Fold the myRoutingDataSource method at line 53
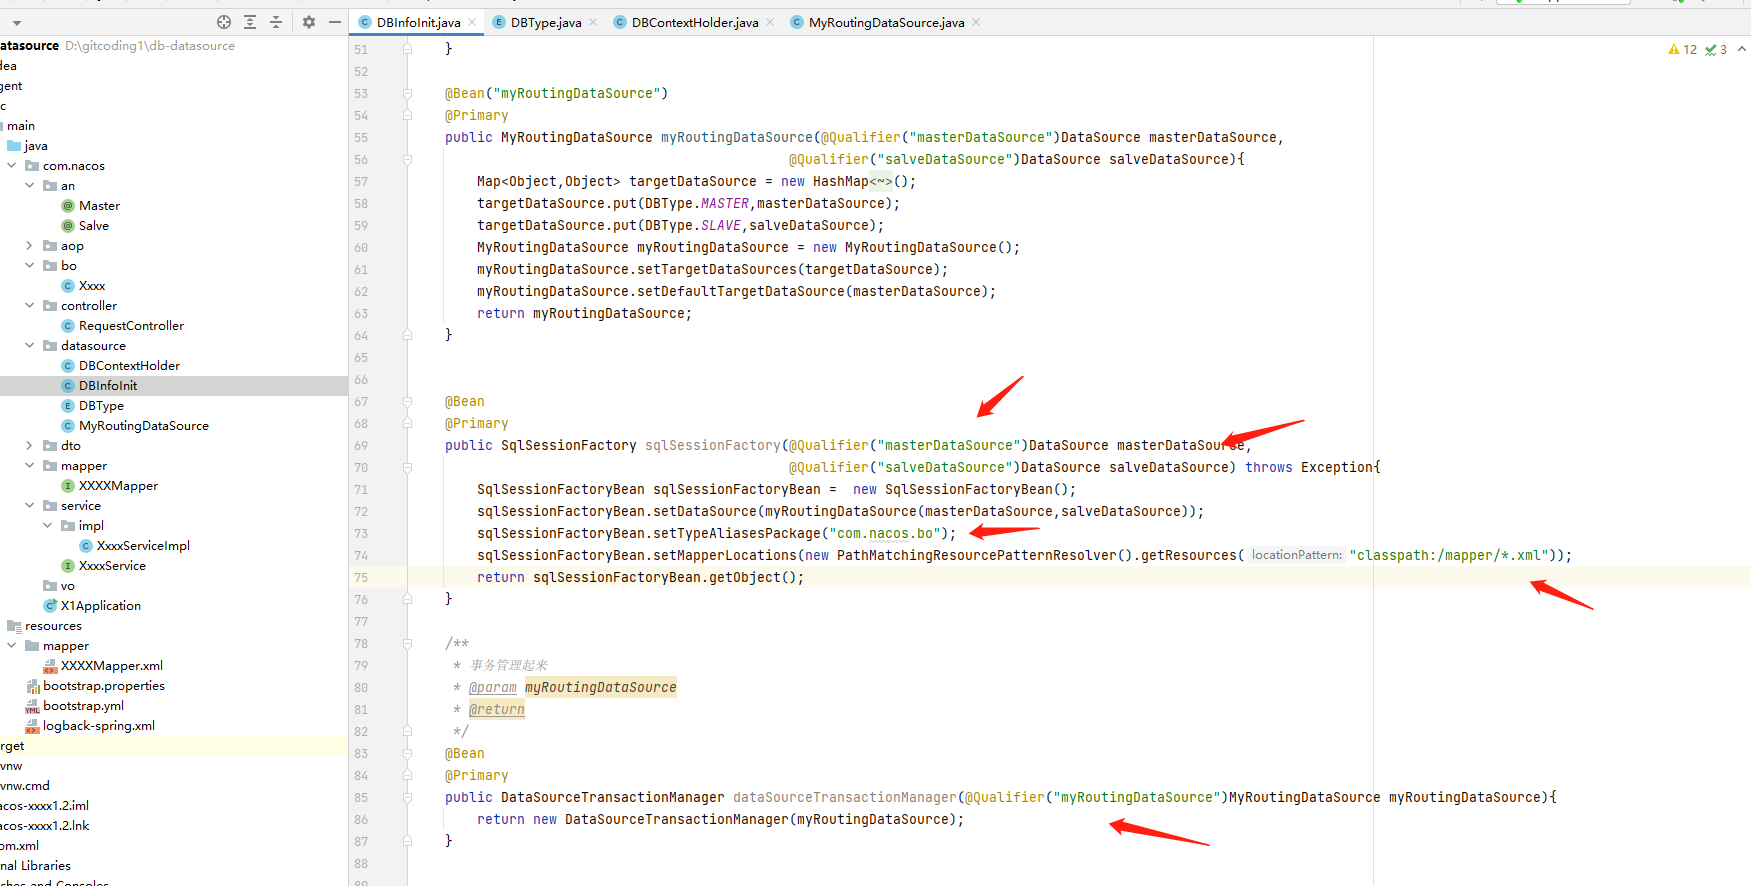 click(x=408, y=94)
